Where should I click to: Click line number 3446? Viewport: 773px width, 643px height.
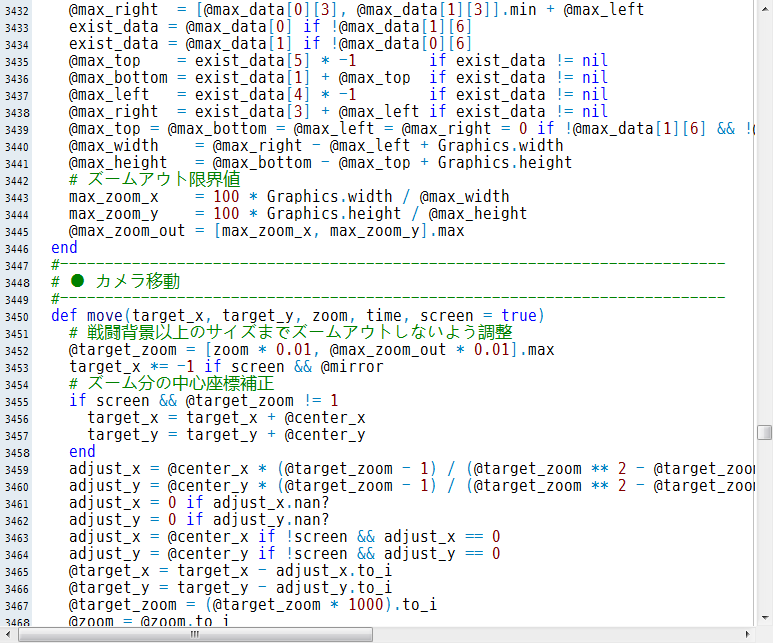pos(17,249)
